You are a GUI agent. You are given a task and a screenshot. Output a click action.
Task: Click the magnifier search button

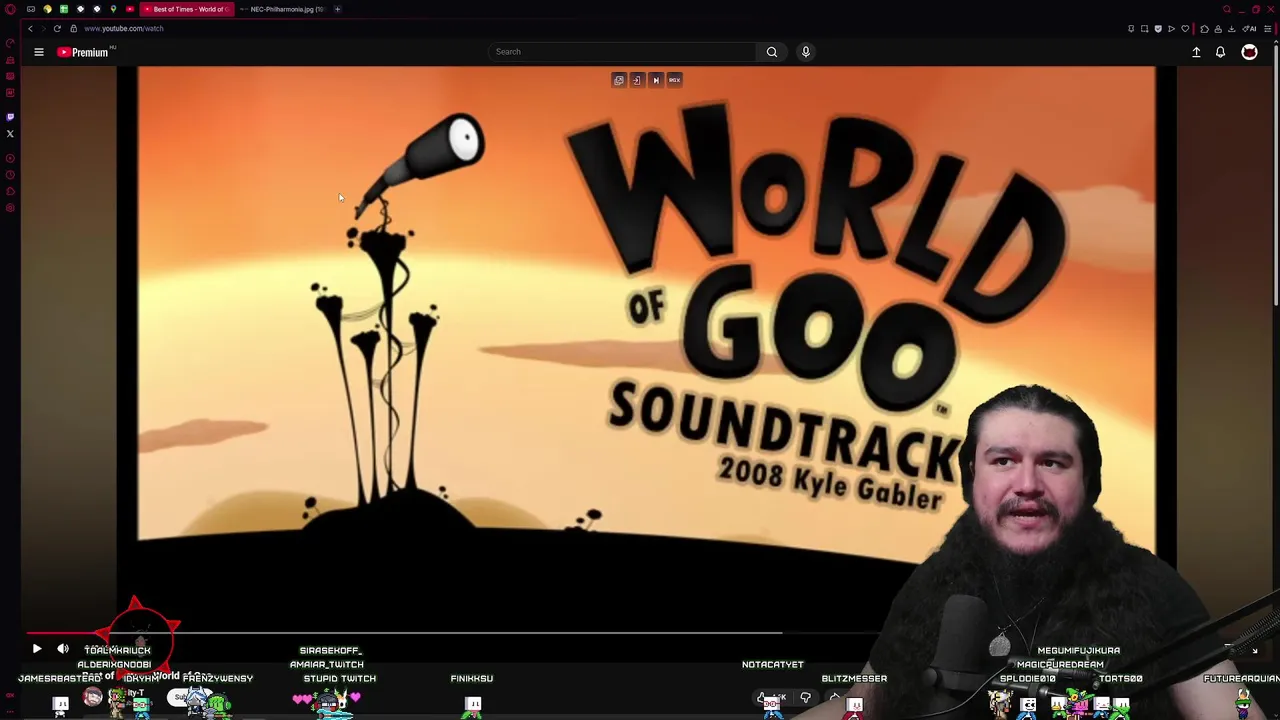tap(772, 52)
